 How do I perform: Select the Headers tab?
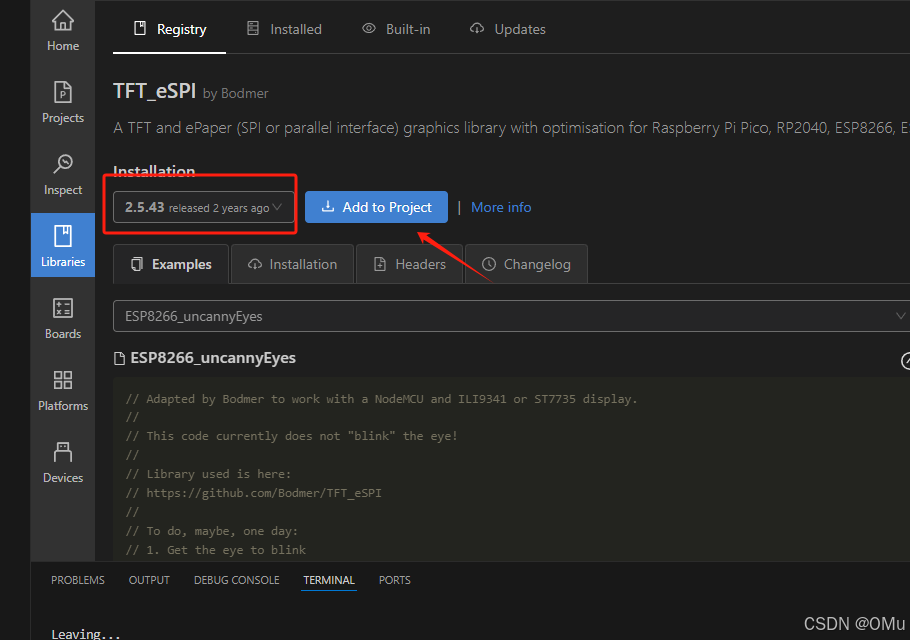(409, 264)
